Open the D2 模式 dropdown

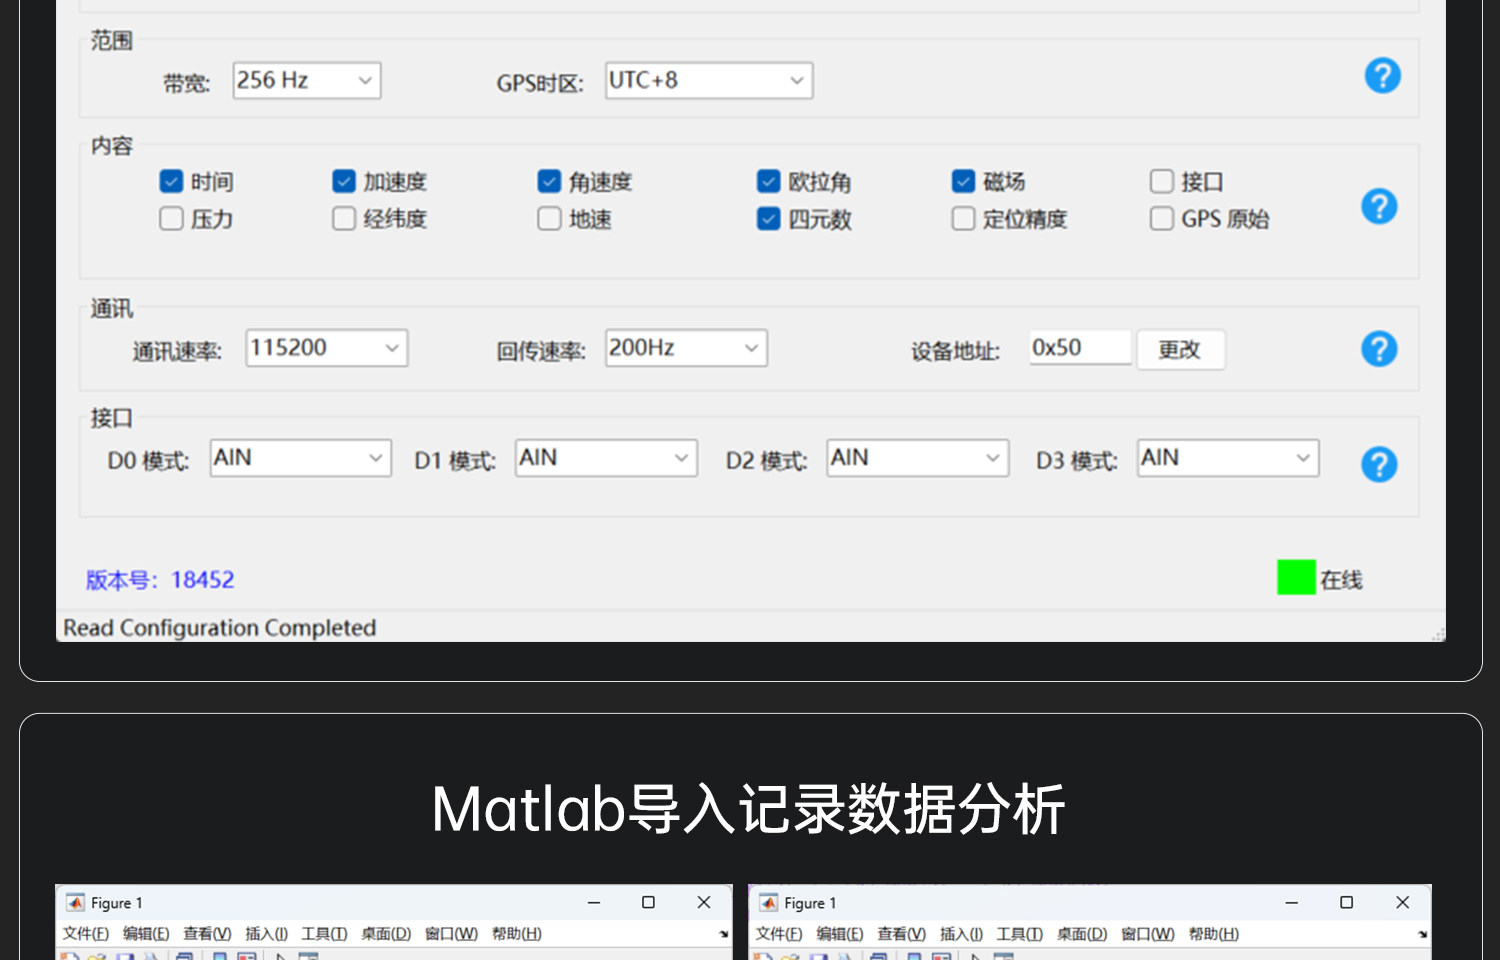tap(917, 458)
